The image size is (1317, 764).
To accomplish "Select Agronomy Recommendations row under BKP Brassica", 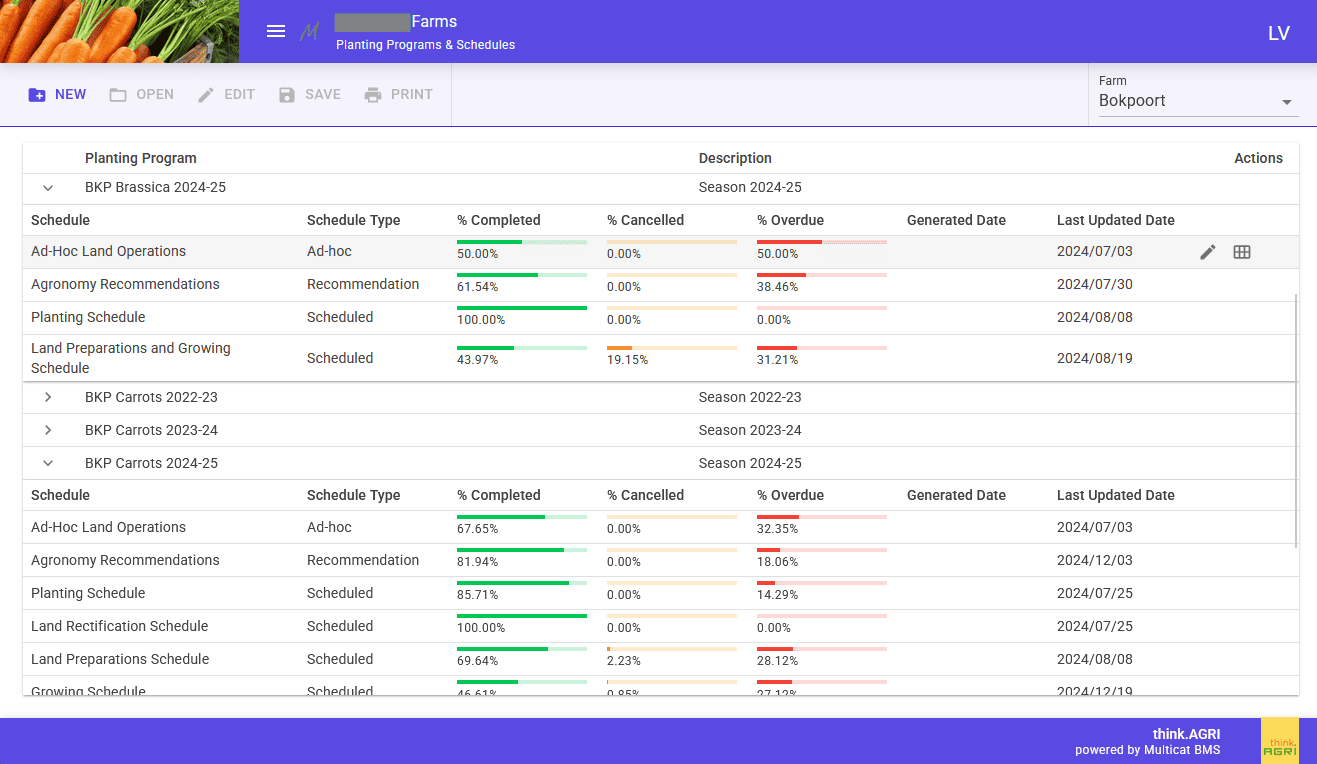I will click(125, 285).
